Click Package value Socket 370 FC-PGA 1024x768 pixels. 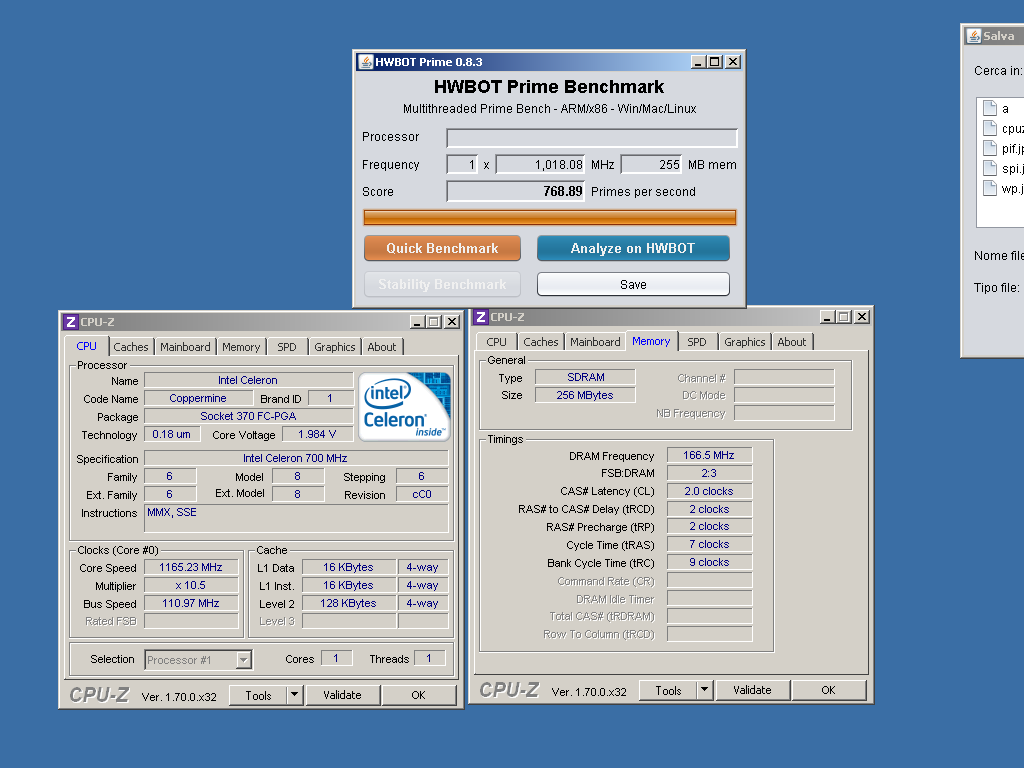pyautogui.click(x=248, y=416)
